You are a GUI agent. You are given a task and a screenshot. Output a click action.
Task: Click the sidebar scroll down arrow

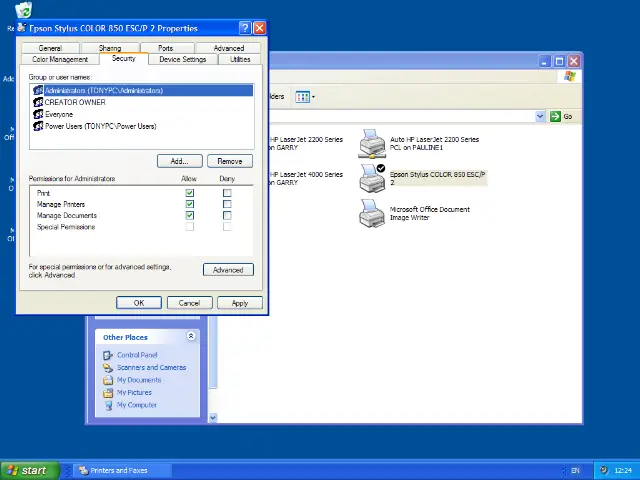213,418
